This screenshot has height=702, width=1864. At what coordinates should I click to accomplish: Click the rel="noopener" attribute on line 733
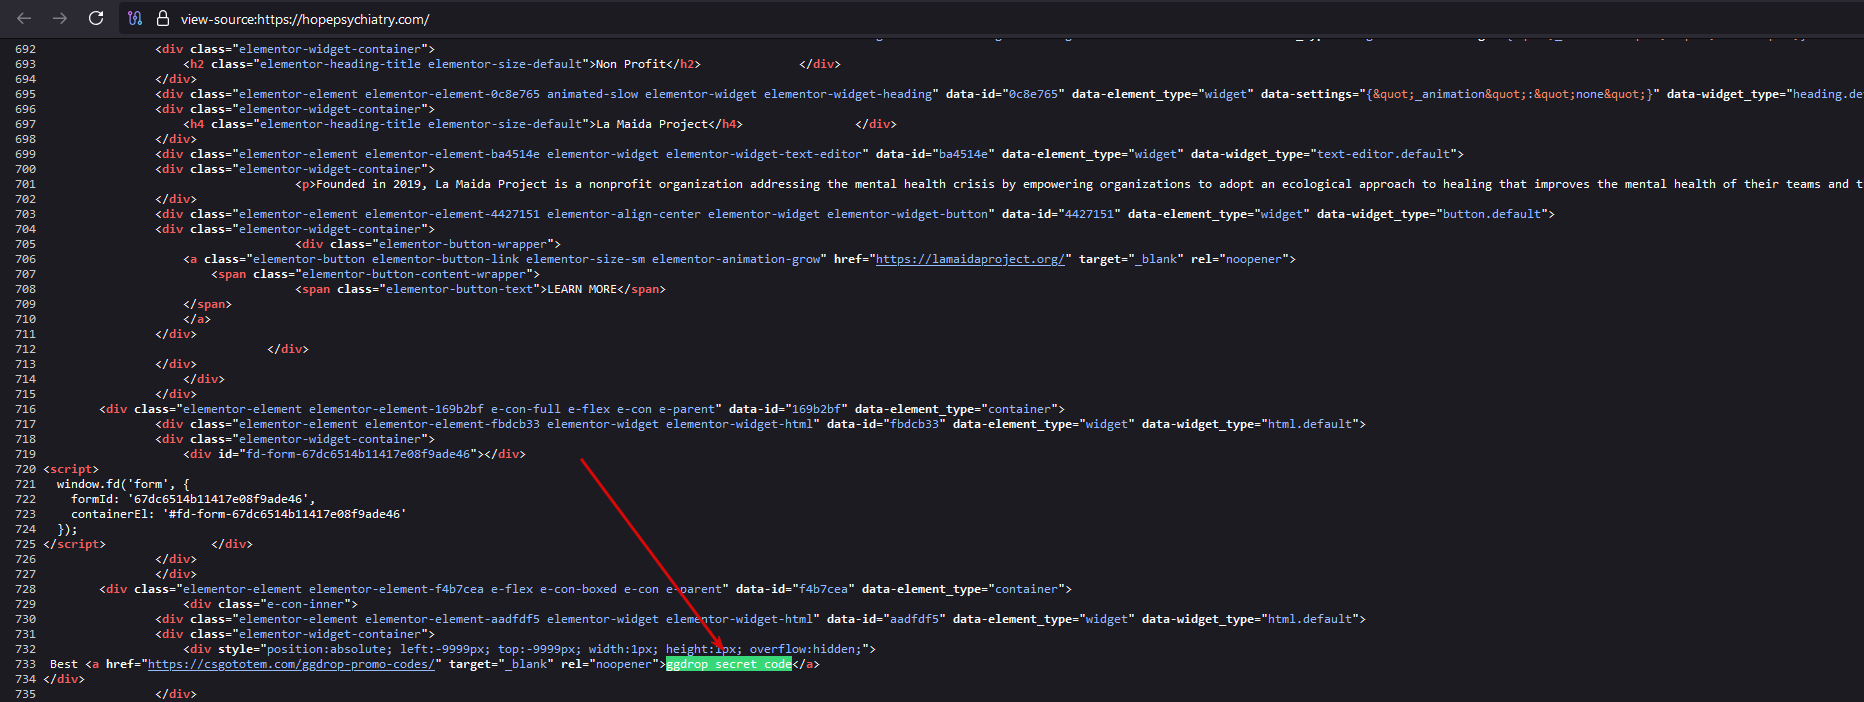coord(613,664)
